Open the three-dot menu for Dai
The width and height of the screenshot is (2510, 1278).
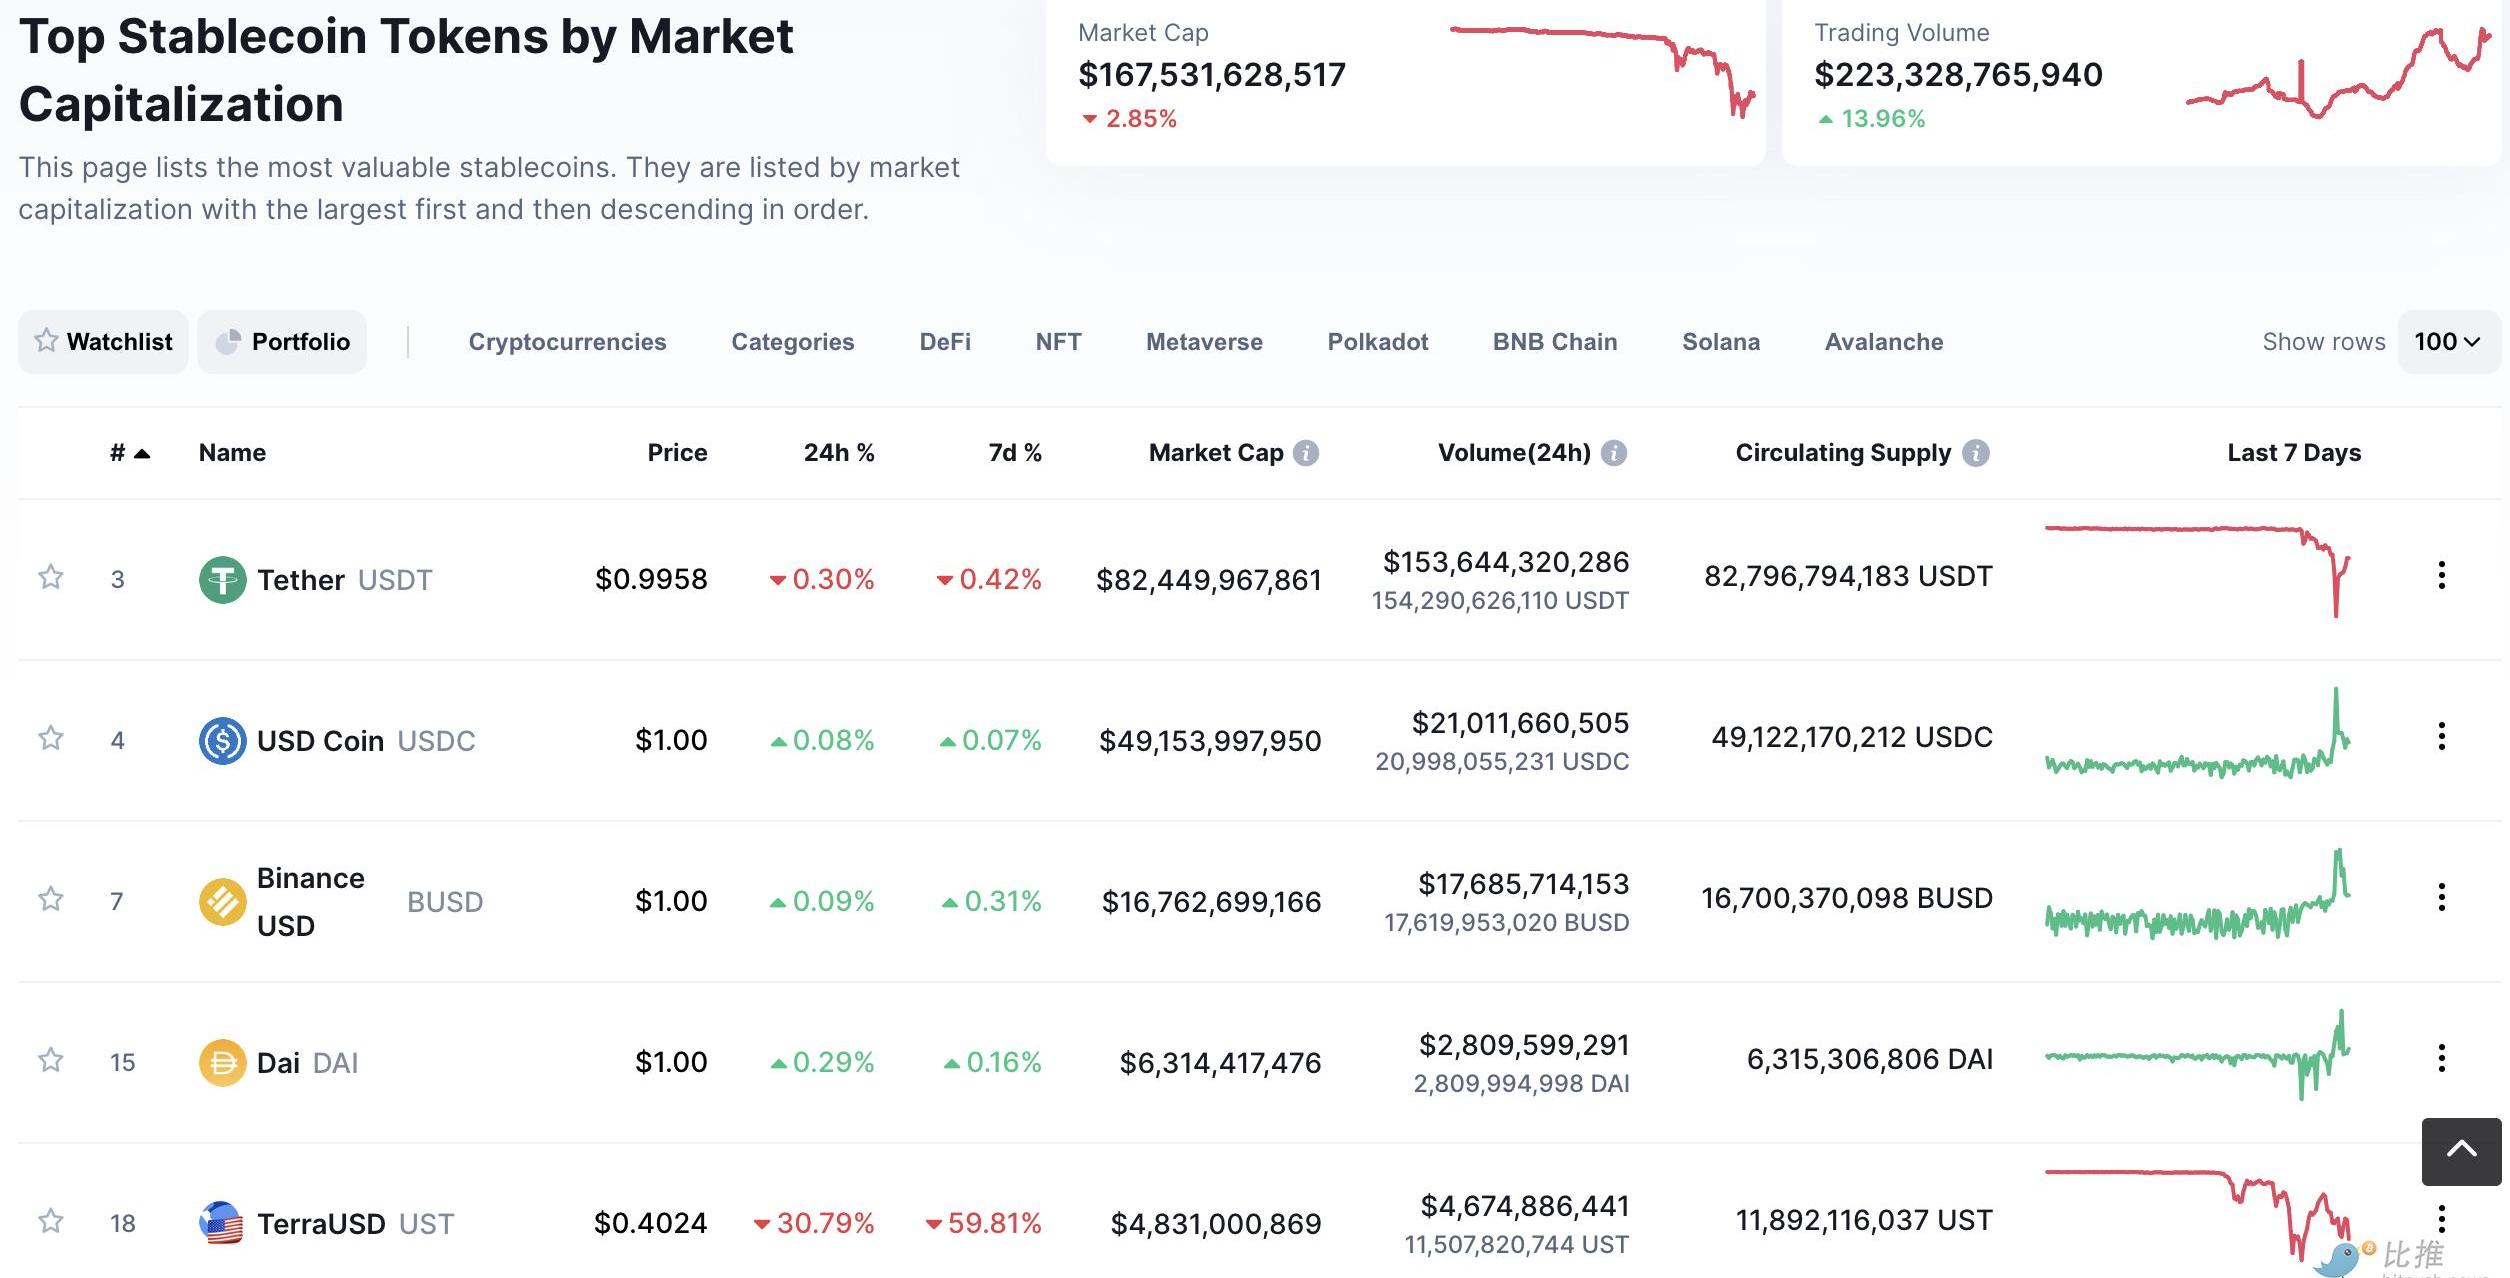pos(2441,1058)
